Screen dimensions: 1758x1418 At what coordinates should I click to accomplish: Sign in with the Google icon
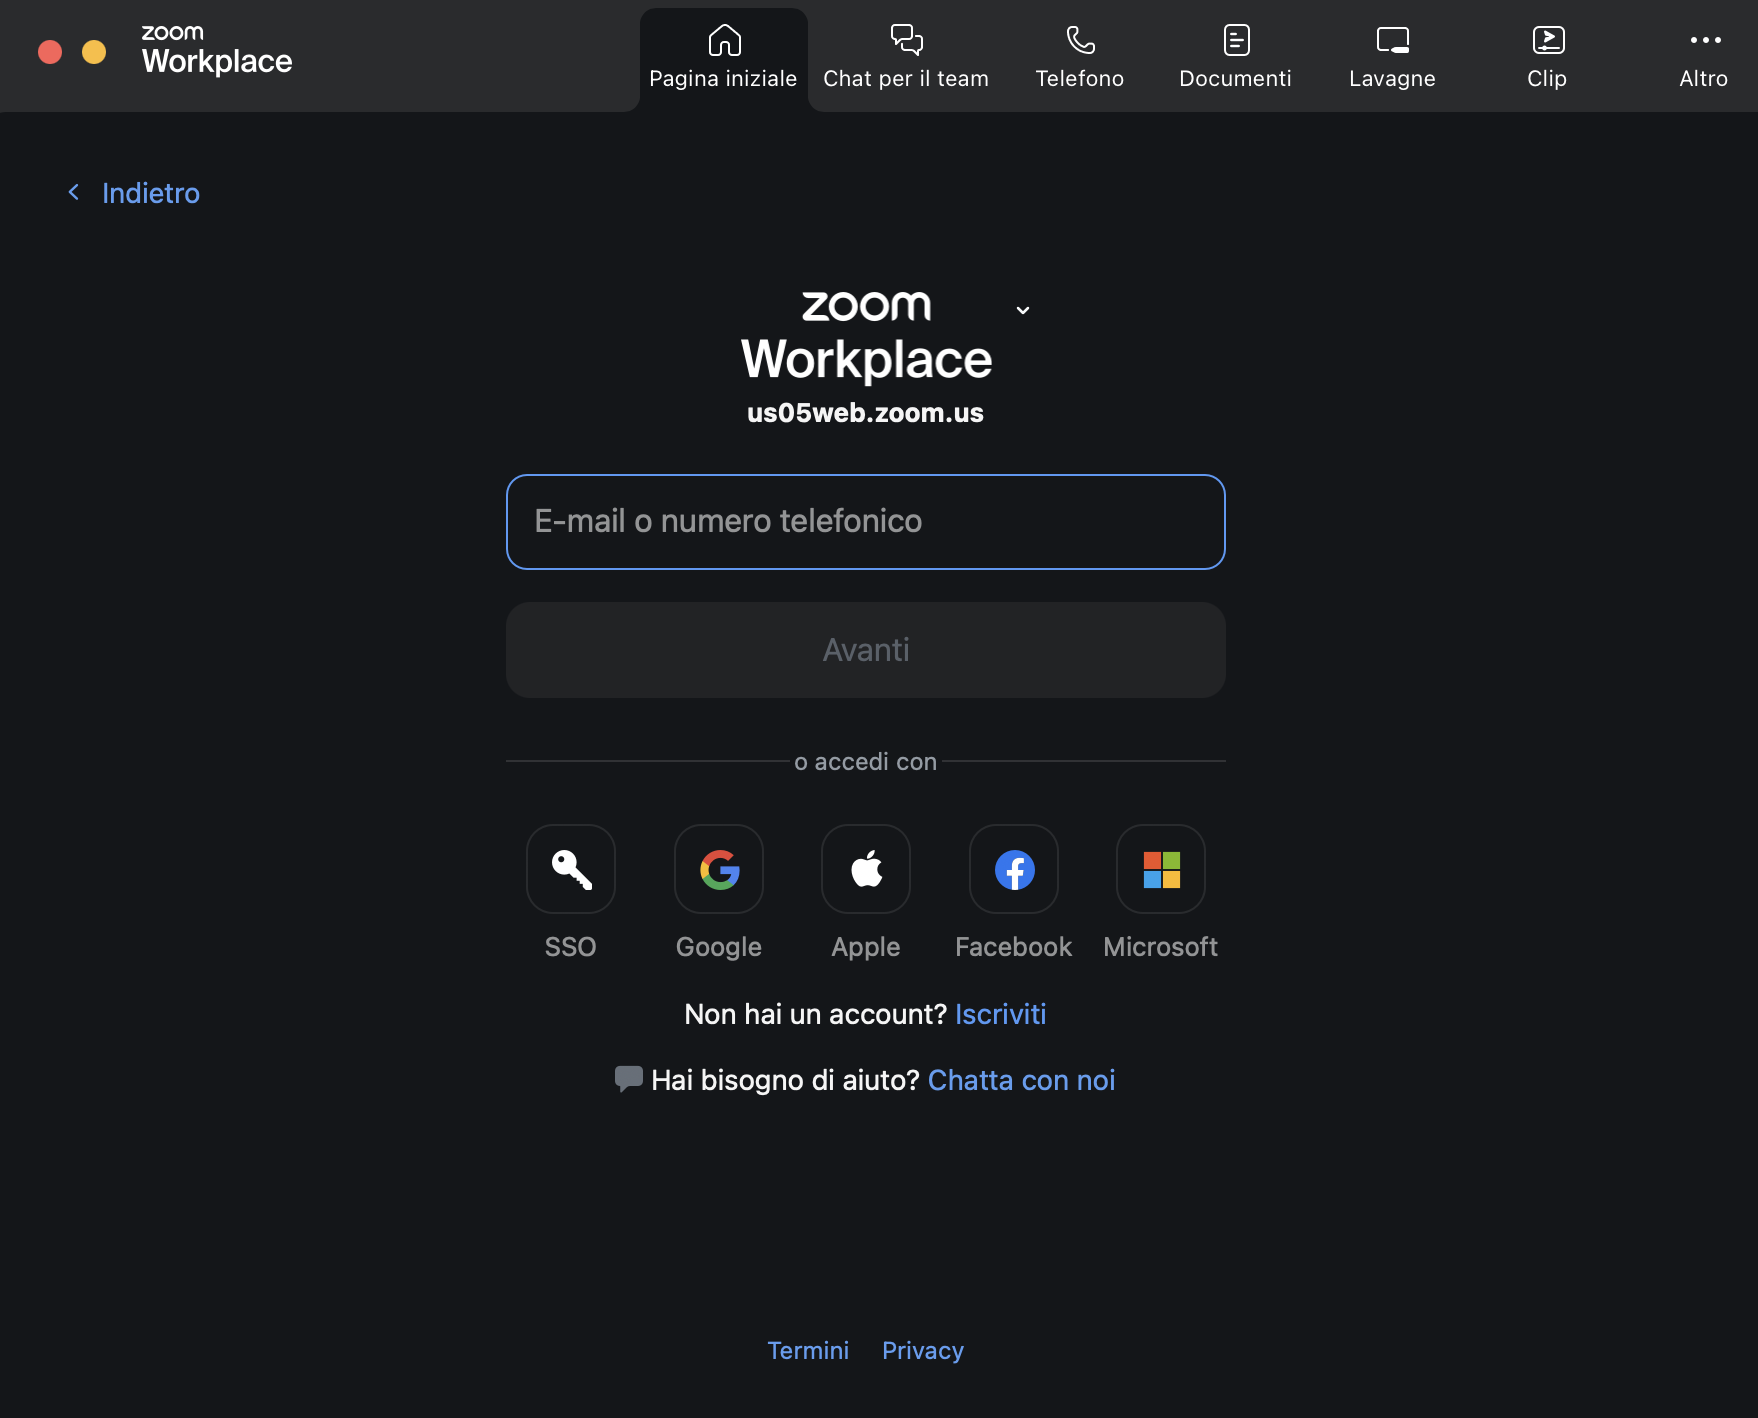pyautogui.click(x=718, y=869)
